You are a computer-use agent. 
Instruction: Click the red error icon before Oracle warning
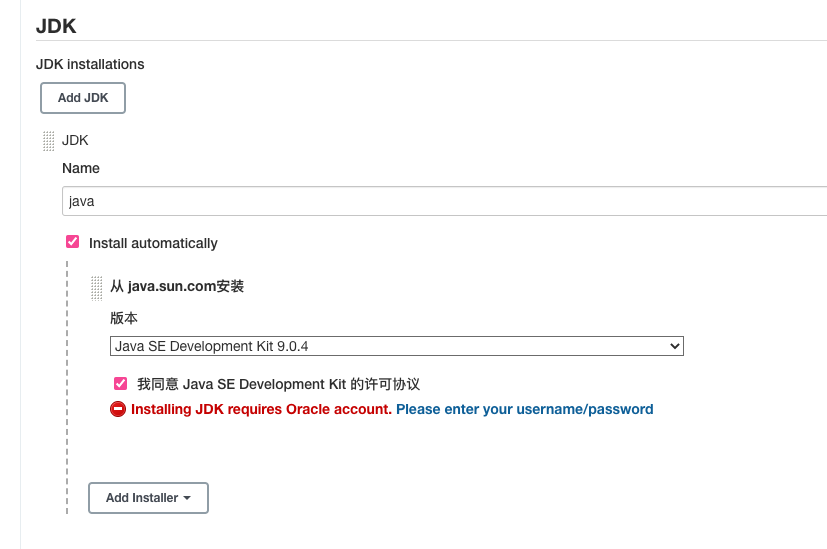pyautogui.click(x=118, y=409)
